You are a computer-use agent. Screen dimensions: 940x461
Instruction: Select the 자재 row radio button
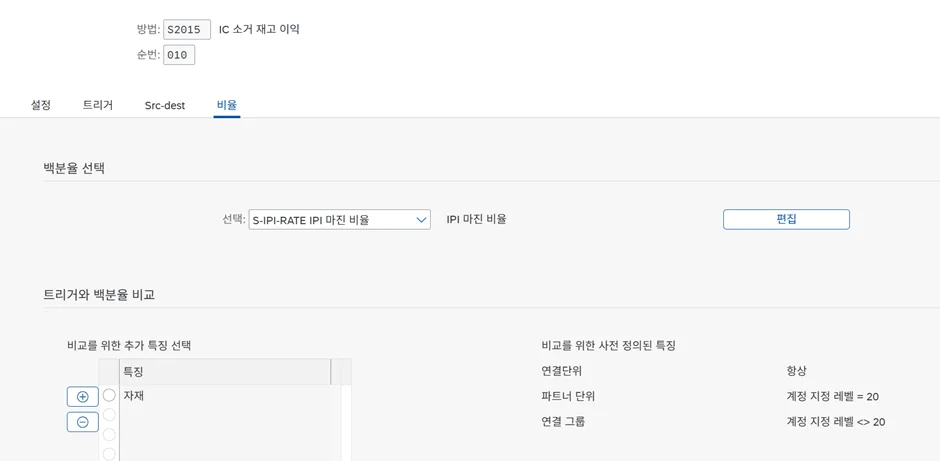[109, 396]
